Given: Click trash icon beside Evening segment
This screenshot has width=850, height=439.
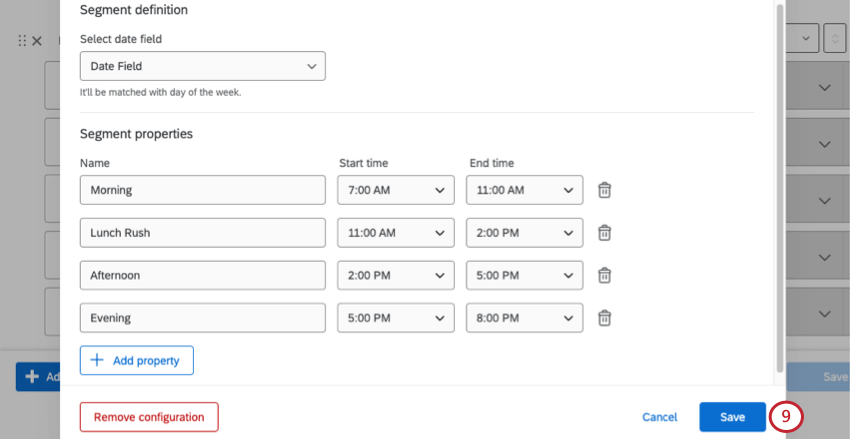Looking at the screenshot, I should coord(604,318).
